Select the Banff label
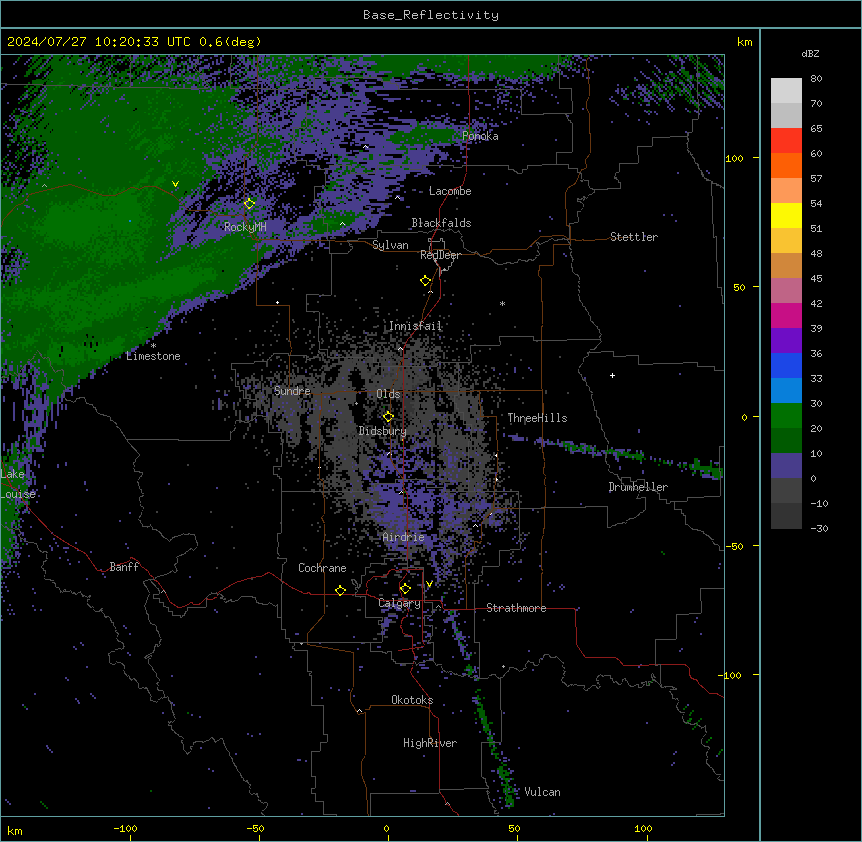 124,567
